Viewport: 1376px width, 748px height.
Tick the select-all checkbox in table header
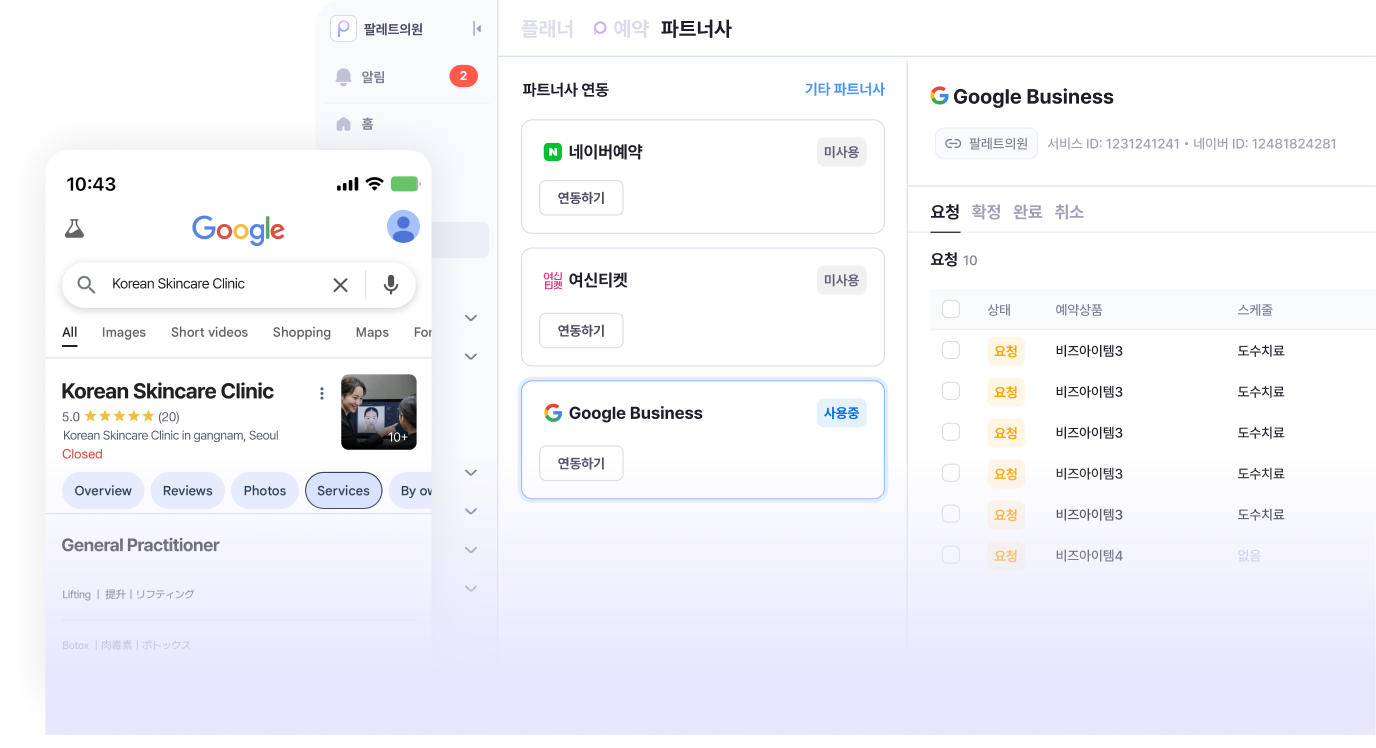pos(951,309)
